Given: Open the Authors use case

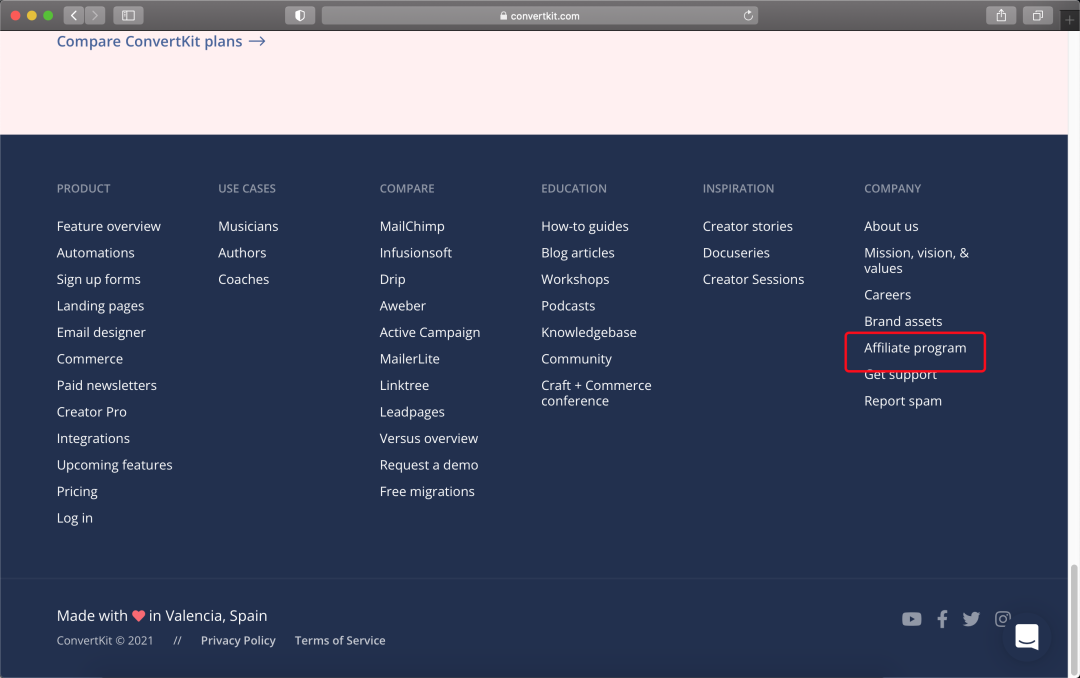Looking at the screenshot, I should 242,253.
